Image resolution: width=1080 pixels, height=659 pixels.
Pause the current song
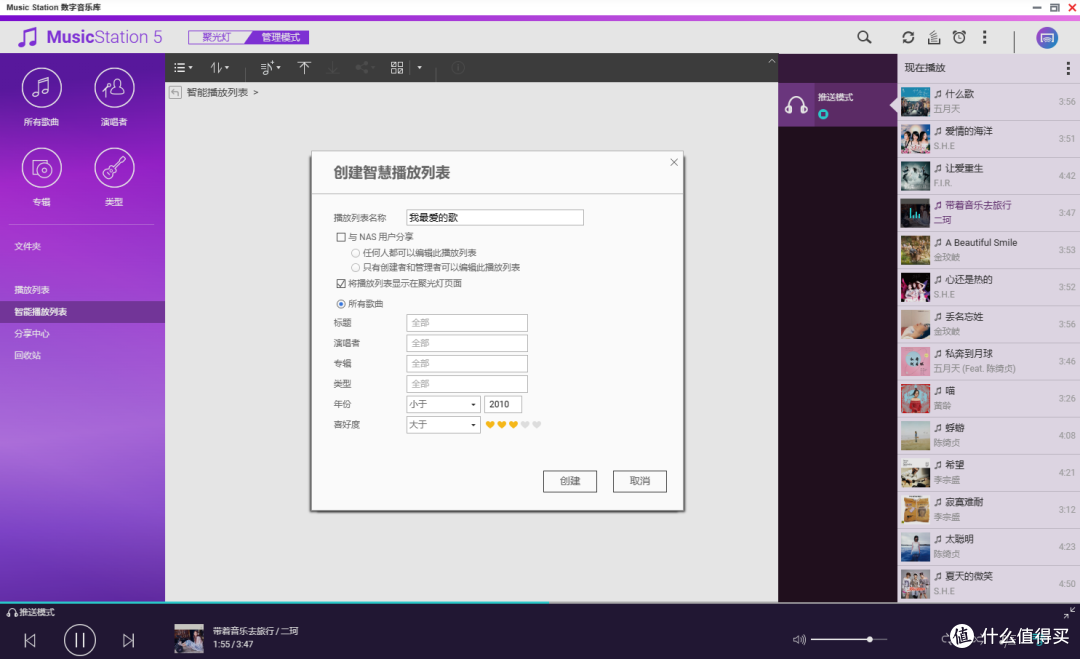tap(79, 640)
